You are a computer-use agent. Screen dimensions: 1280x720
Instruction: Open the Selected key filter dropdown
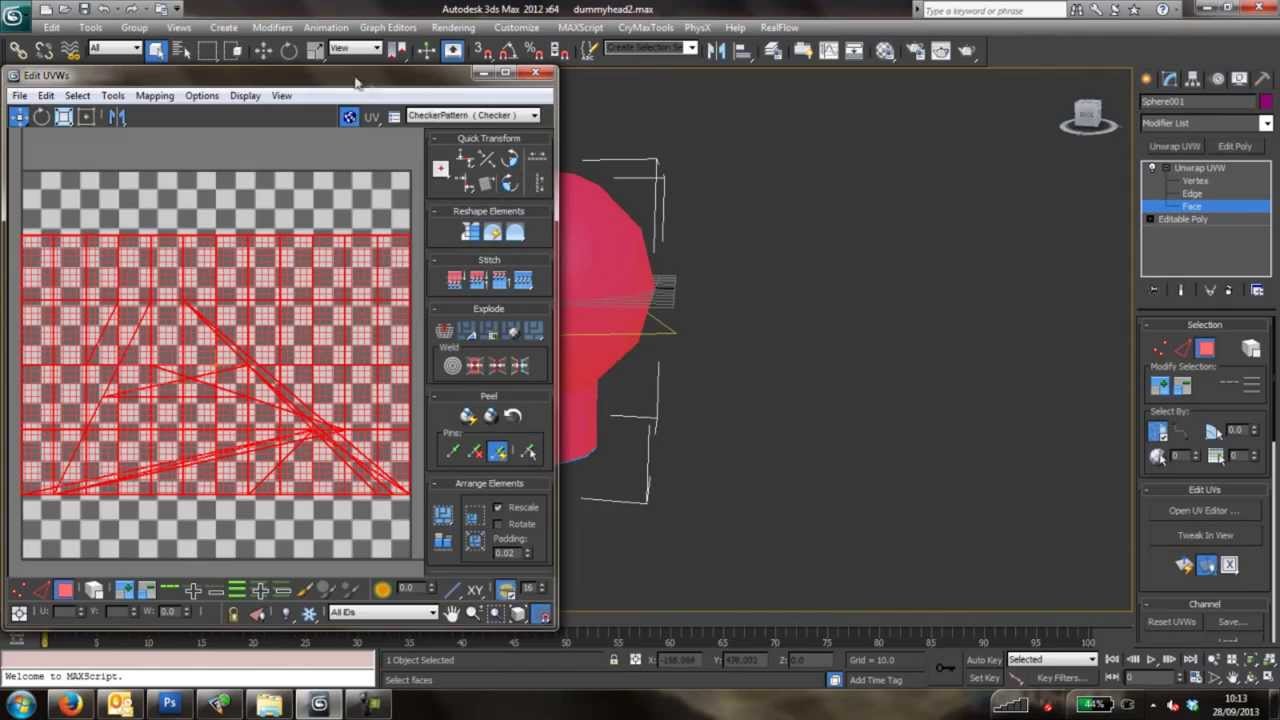(x=1052, y=660)
